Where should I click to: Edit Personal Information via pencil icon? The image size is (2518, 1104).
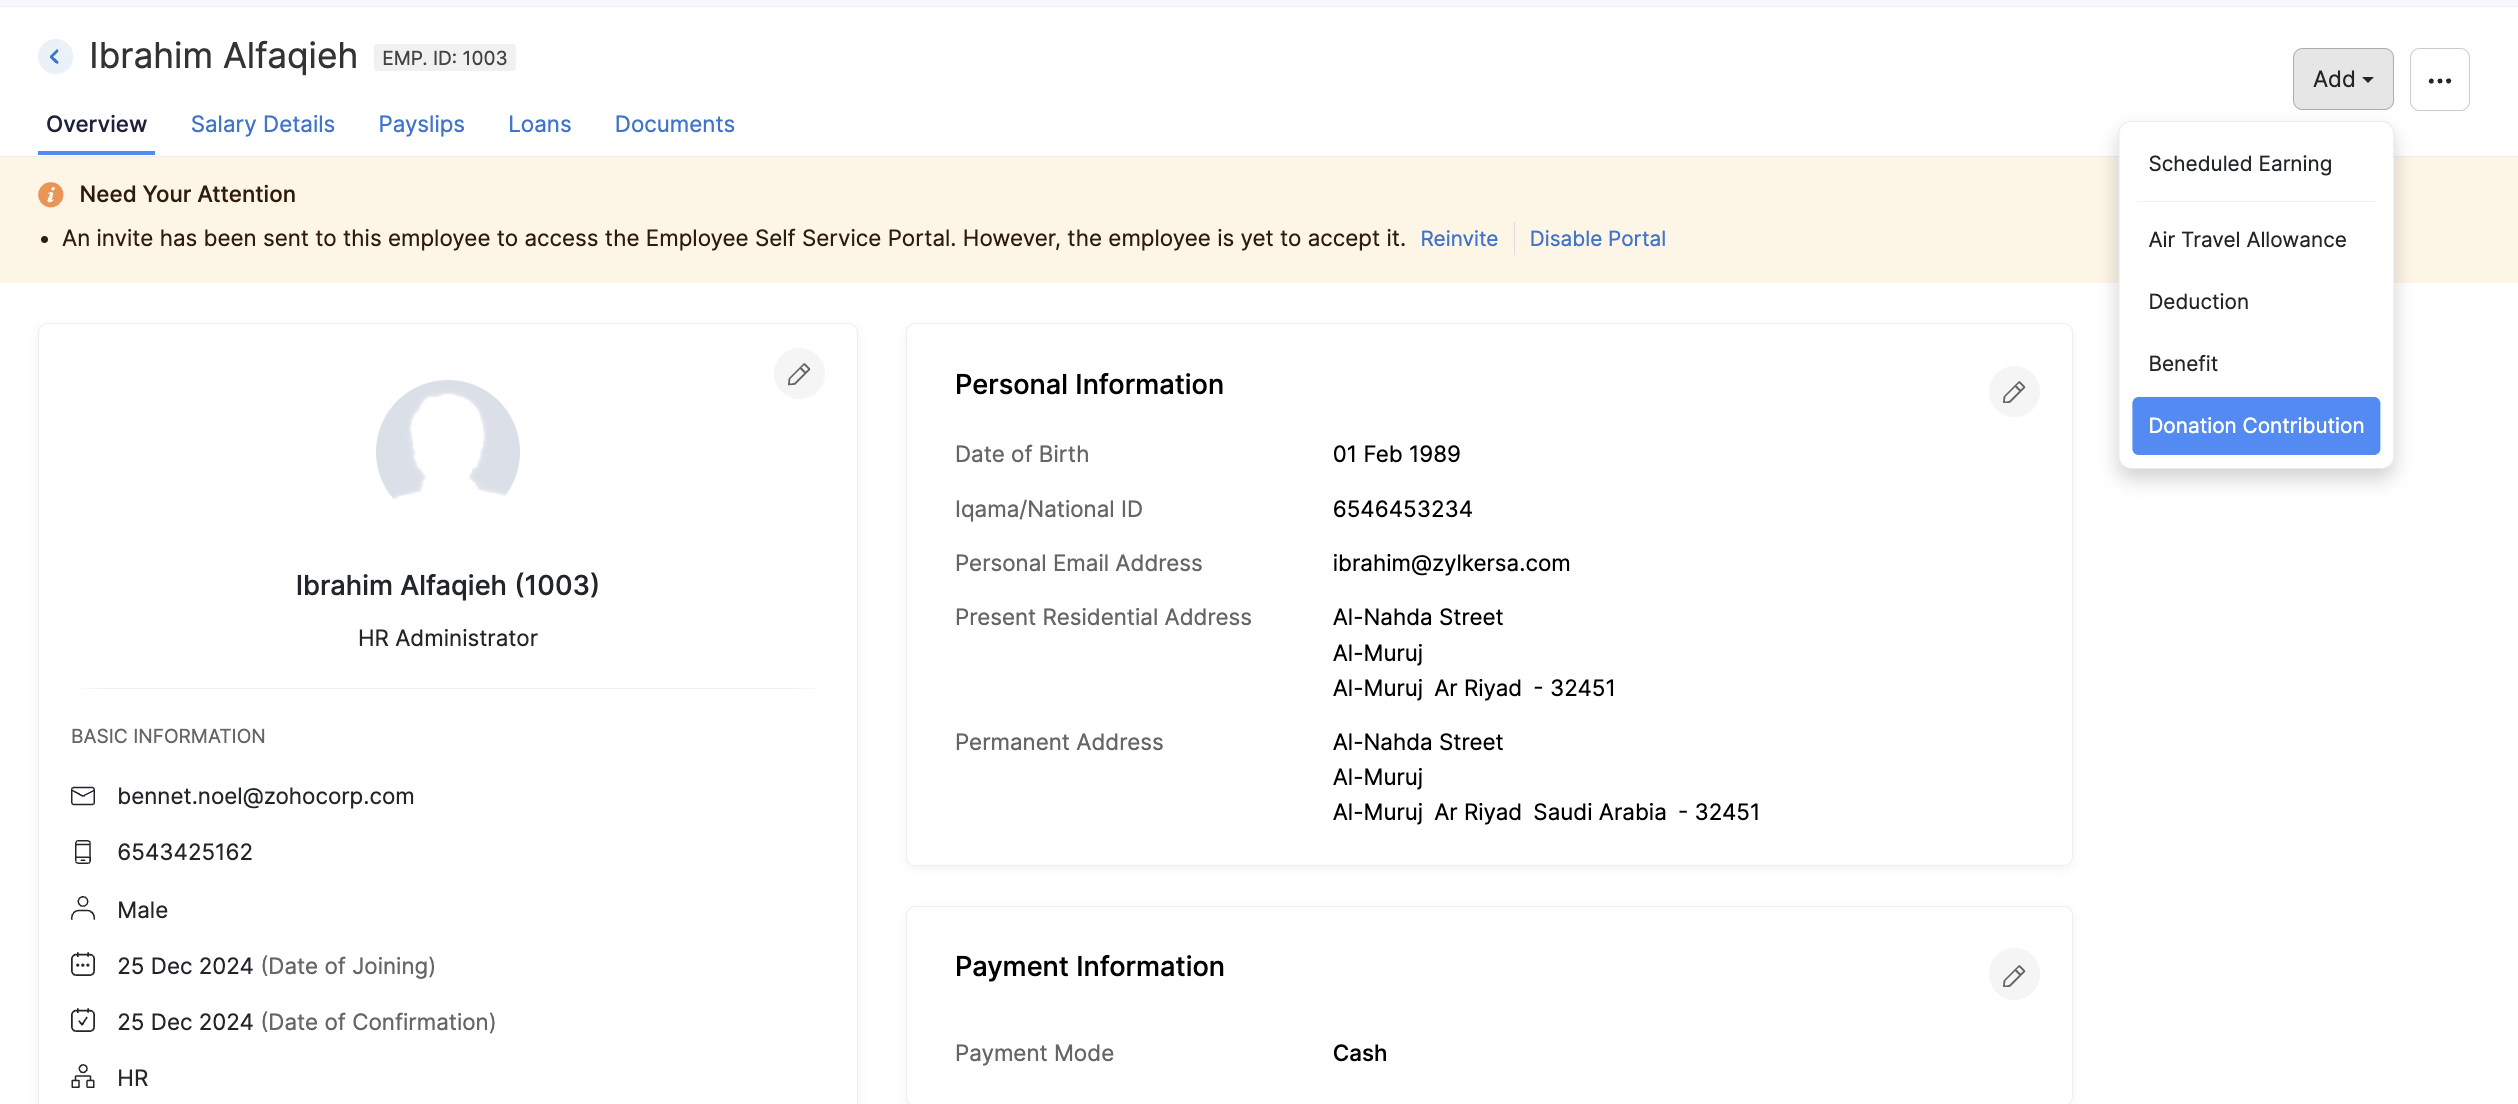pos(2013,392)
